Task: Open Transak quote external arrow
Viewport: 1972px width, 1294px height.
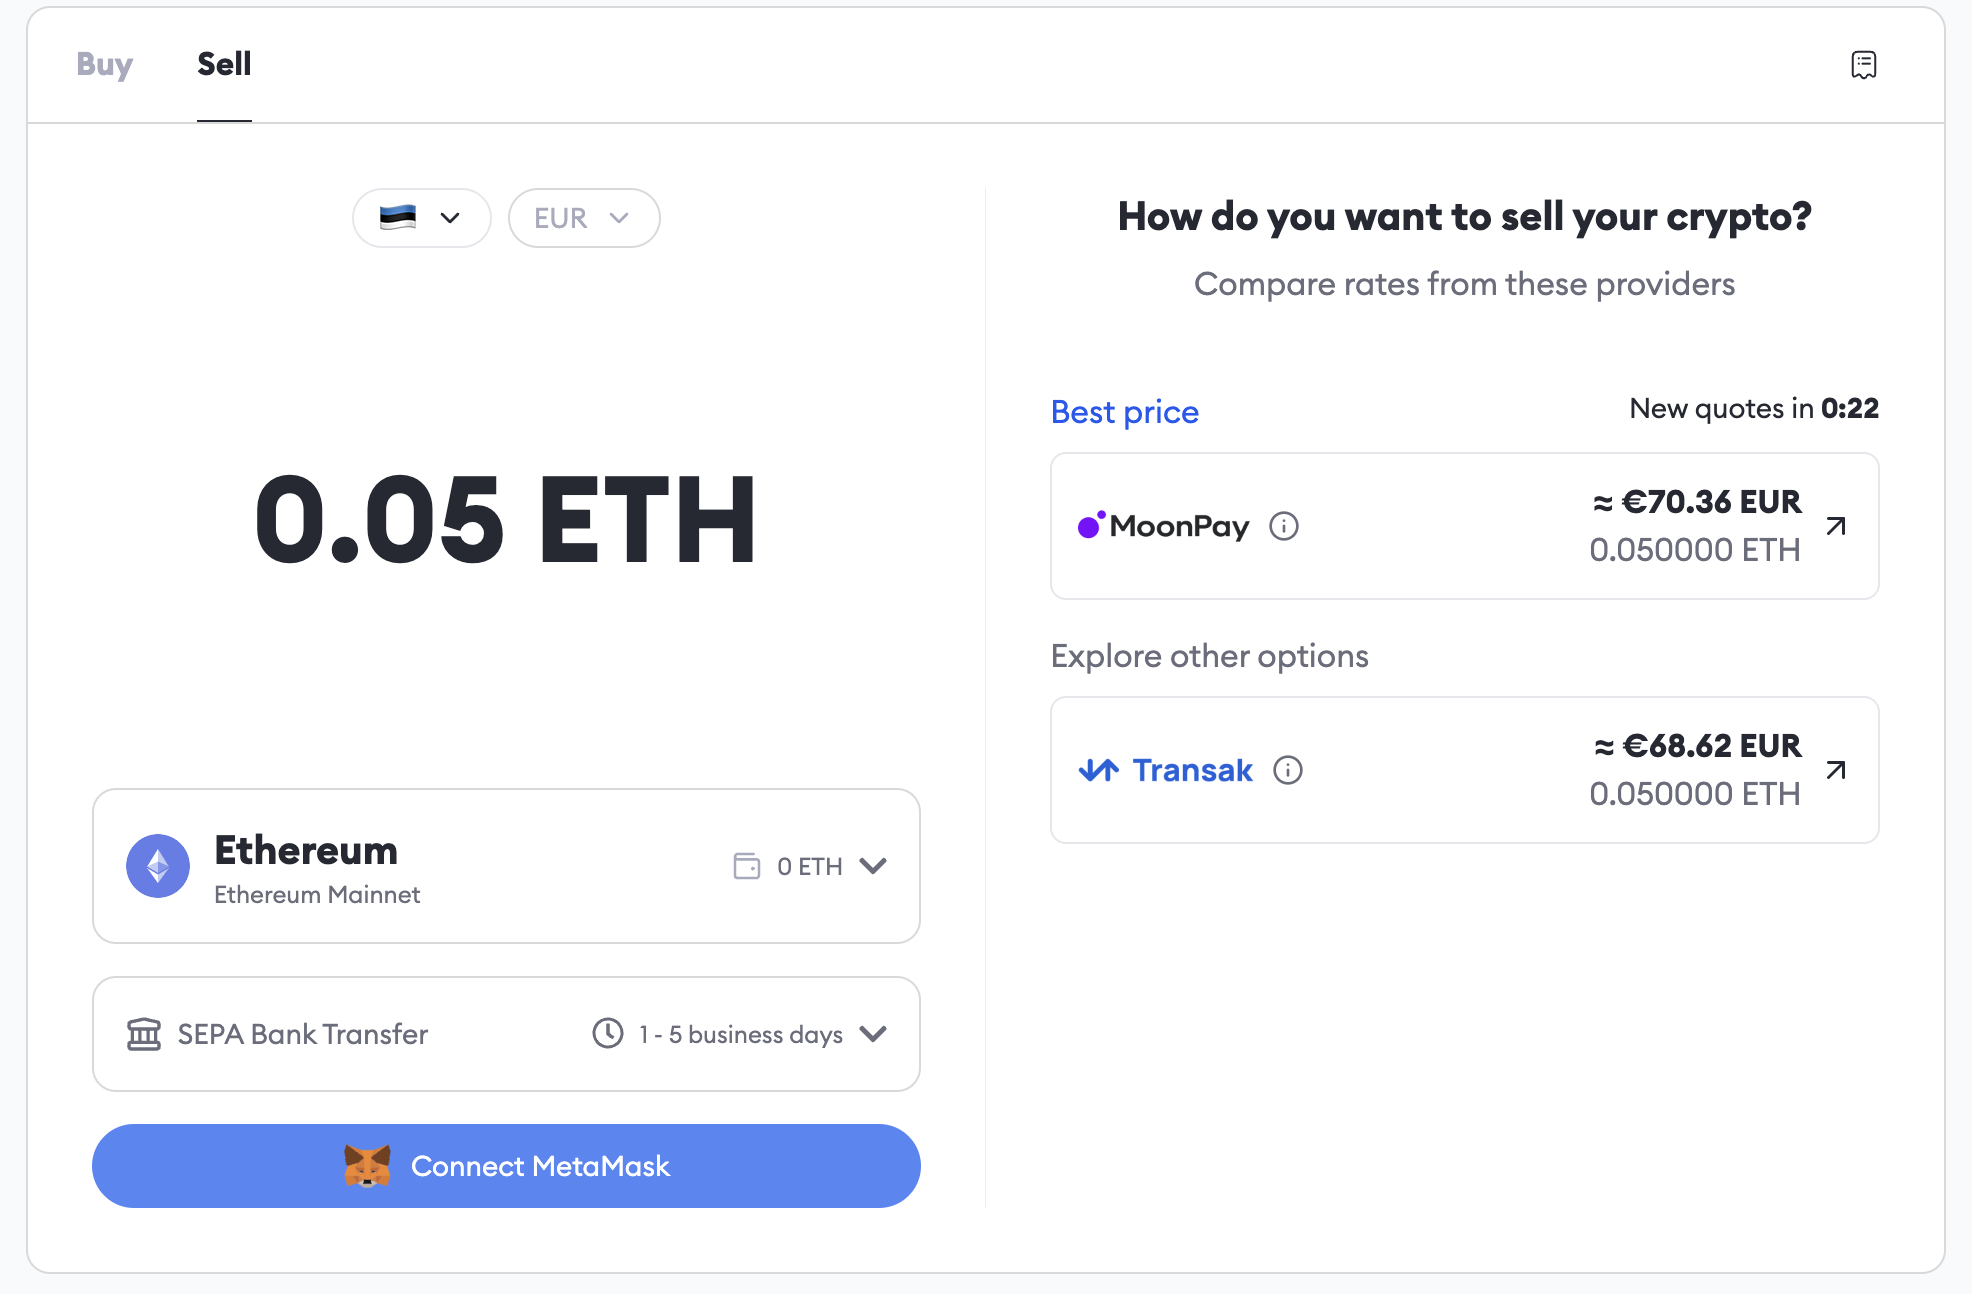Action: pos(1836,770)
